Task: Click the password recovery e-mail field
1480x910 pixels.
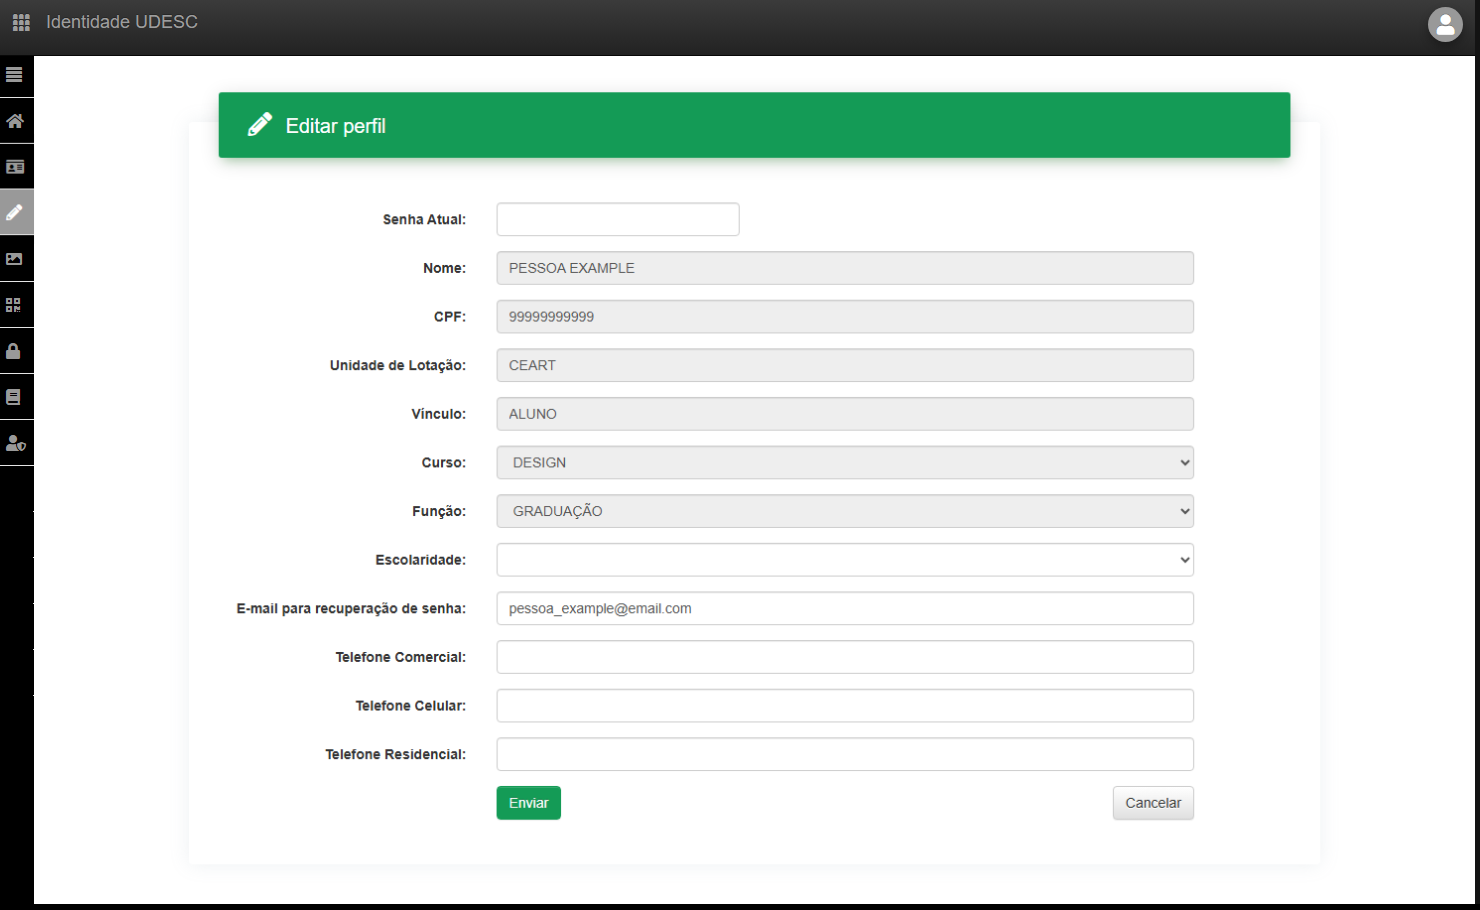Action: tap(844, 609)
